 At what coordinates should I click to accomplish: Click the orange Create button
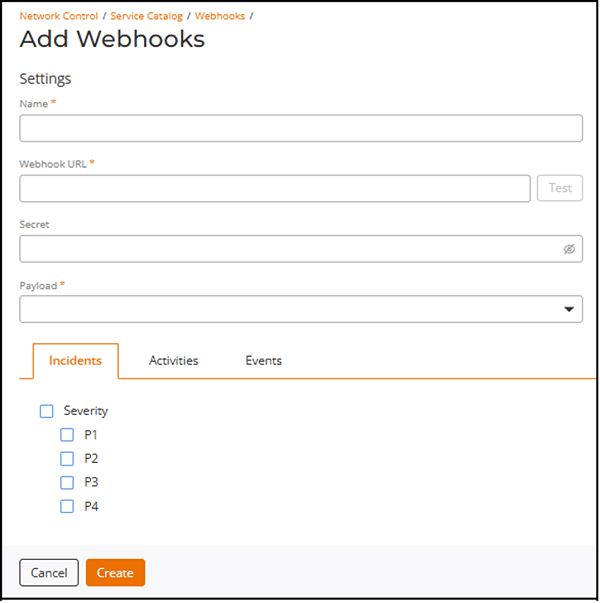[115, 573]
